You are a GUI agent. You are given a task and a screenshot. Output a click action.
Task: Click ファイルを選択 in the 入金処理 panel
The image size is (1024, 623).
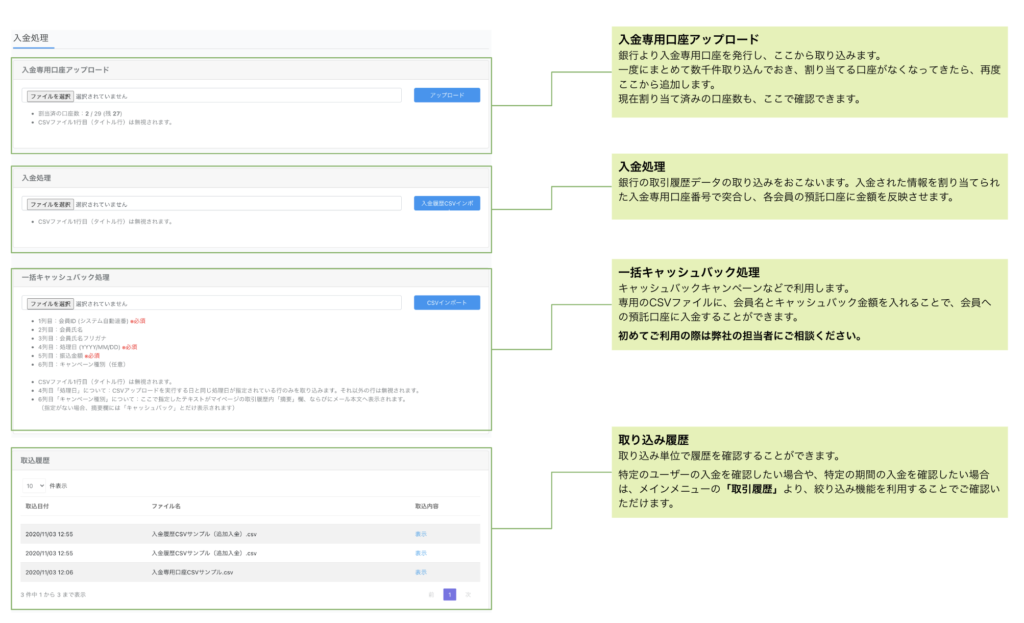(x=50, y=203)
